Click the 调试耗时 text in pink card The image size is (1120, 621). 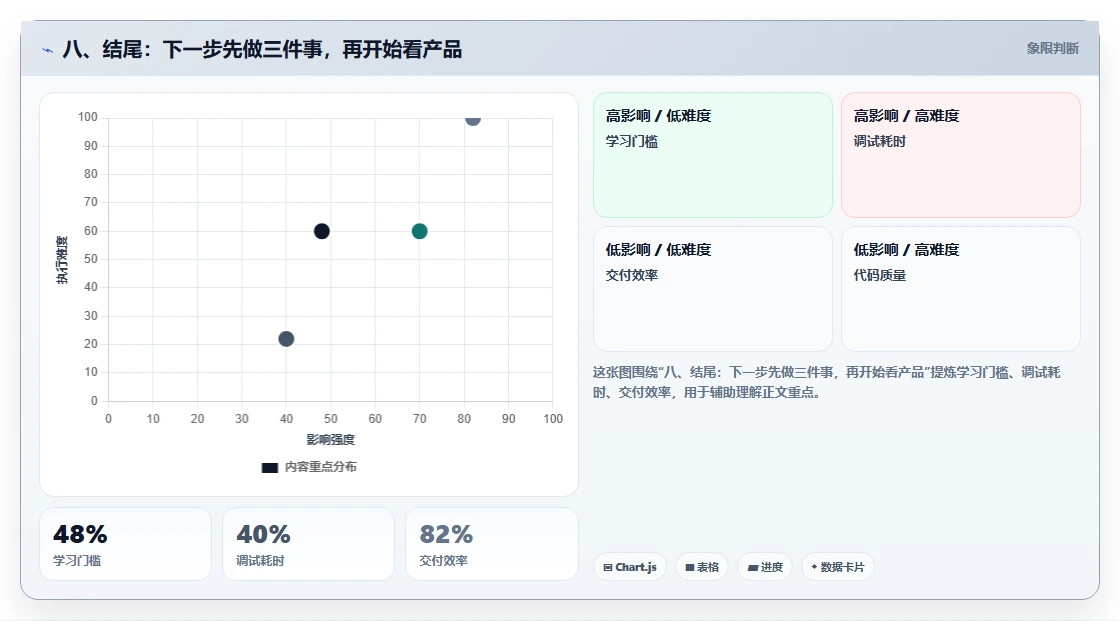(x=879, y=141)
